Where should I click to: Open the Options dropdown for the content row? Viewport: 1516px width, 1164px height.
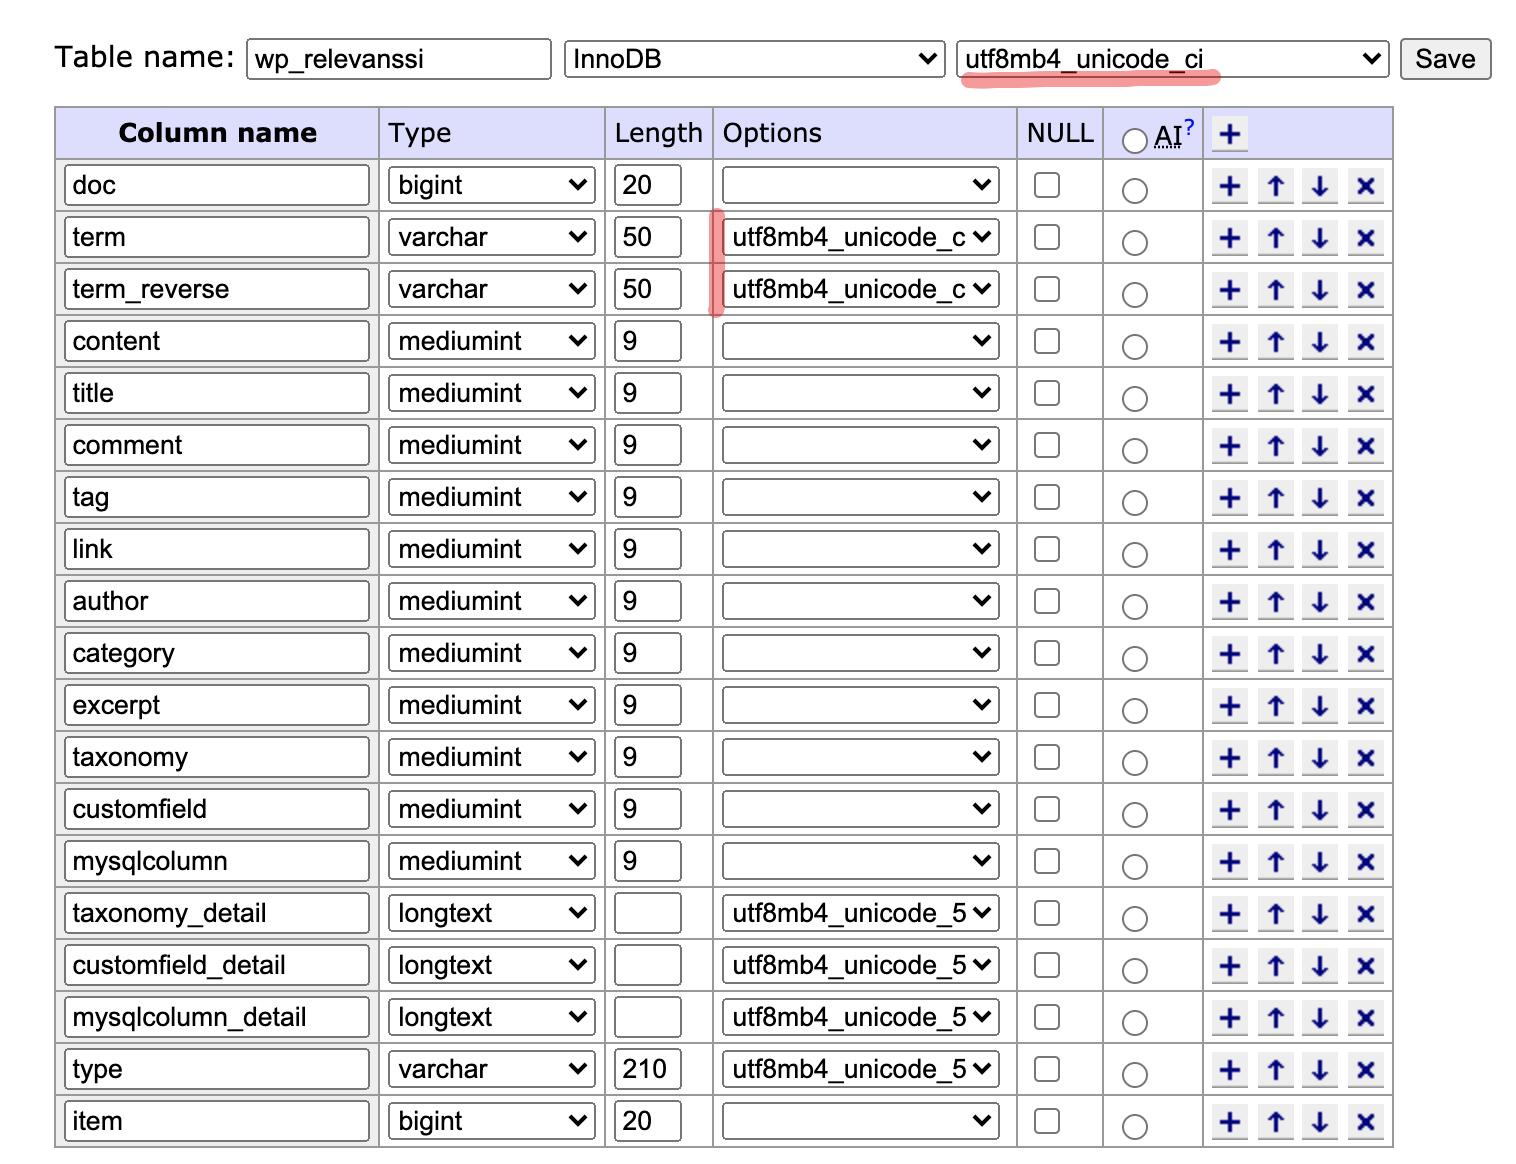coord(860,341)
